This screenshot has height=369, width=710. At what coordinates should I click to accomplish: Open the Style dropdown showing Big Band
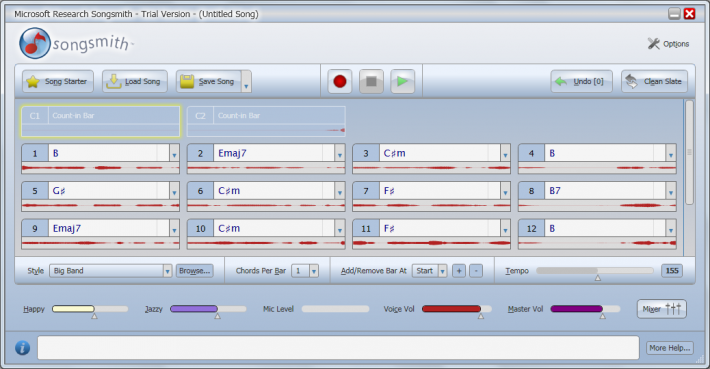coord(110,271)
